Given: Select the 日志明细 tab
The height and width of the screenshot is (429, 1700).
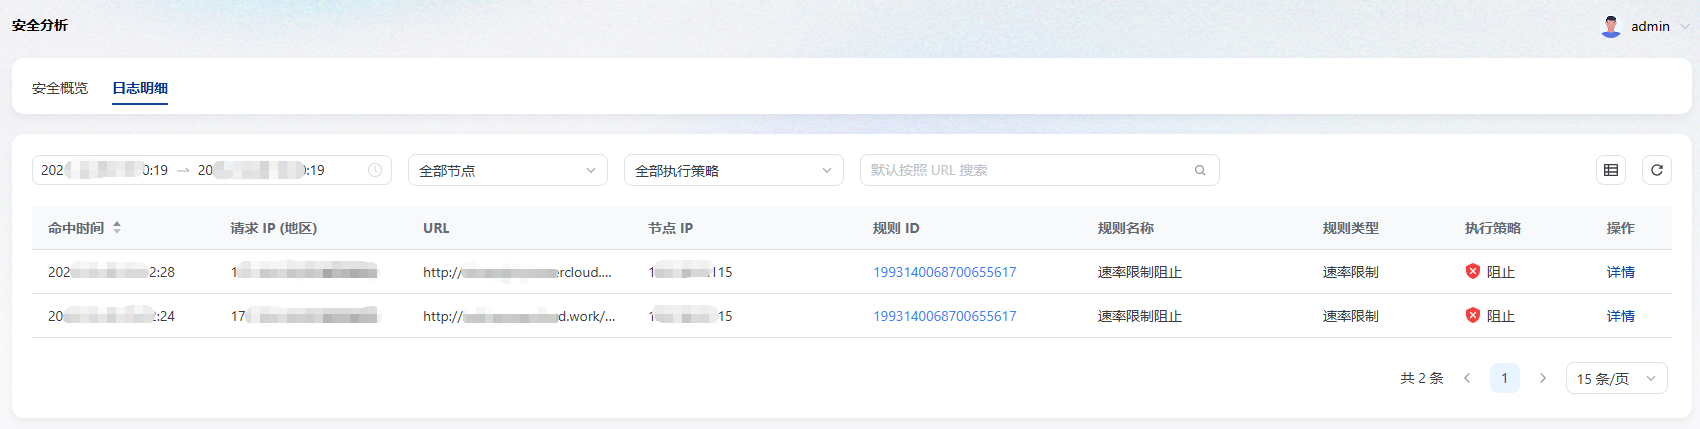Looking at the screenshot, I should click(140, 88).
